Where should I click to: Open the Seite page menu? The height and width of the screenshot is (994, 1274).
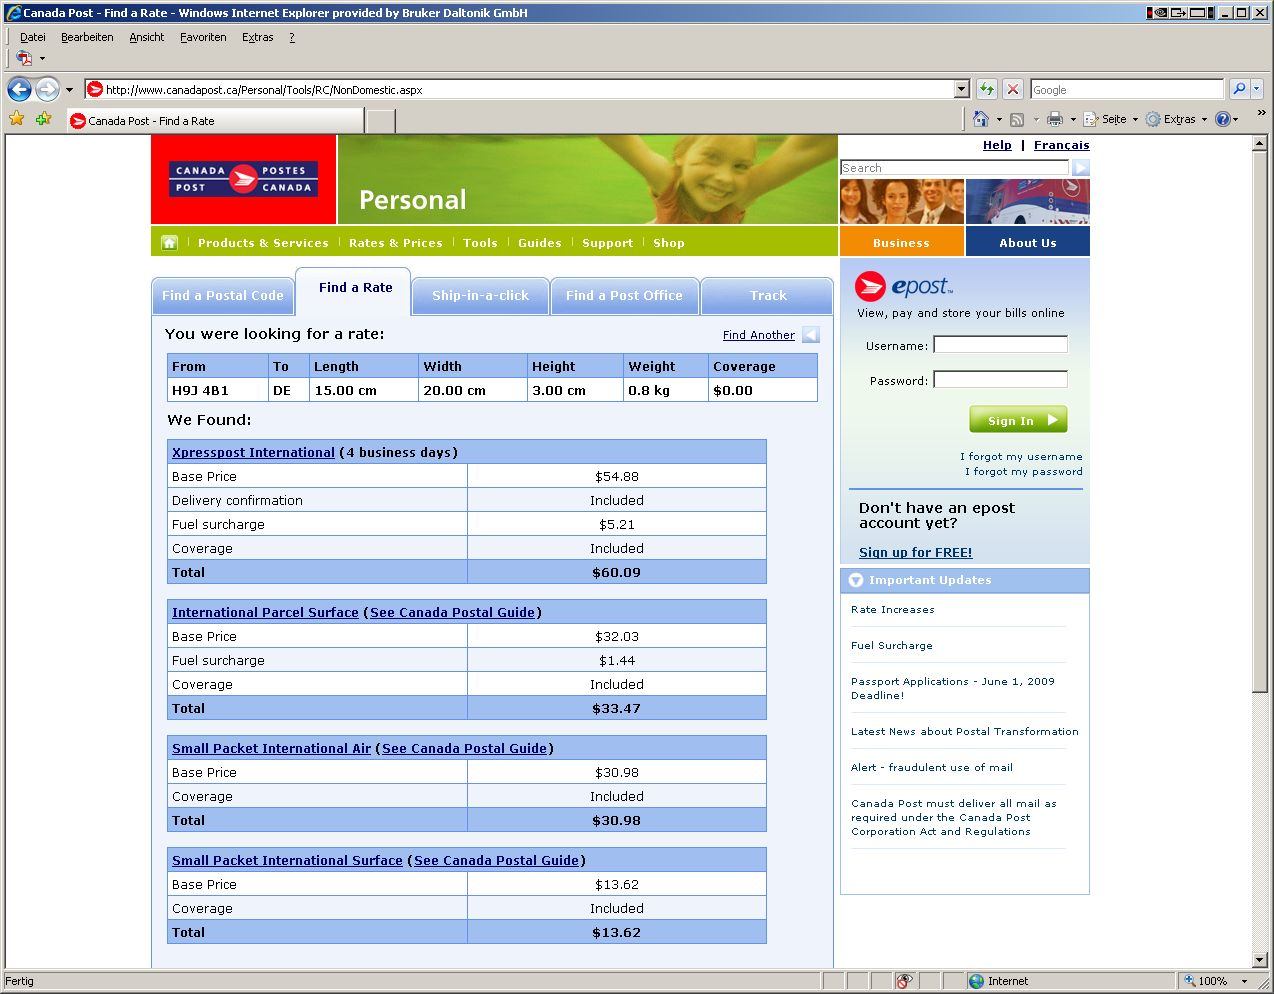[x=1110, y=119]
